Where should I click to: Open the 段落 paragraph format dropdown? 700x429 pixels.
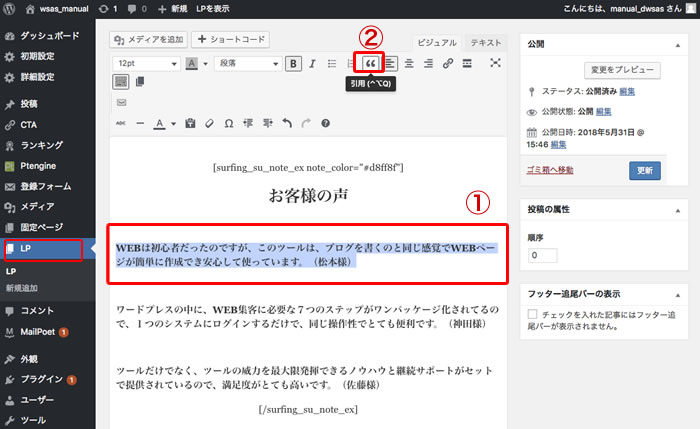pos(246,63)
